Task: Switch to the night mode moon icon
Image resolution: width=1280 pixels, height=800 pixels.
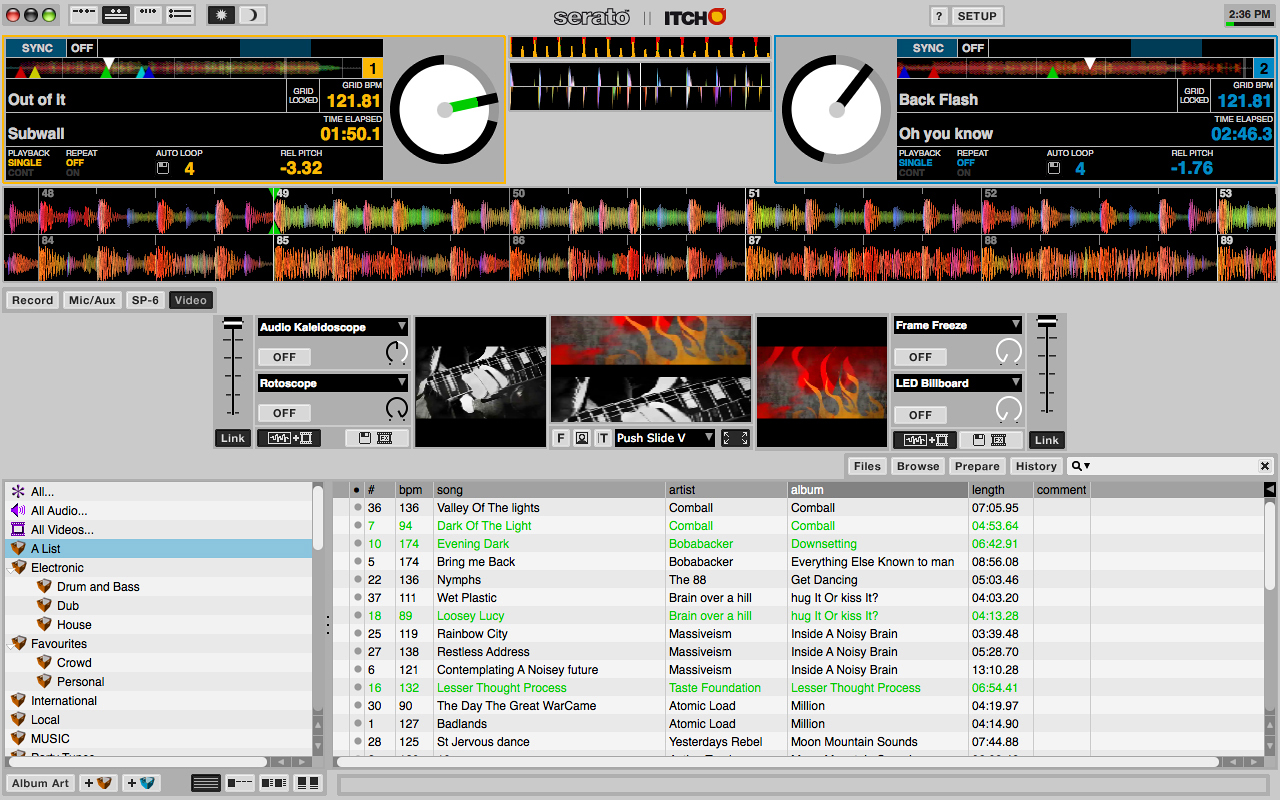Action: coord(253,15)
